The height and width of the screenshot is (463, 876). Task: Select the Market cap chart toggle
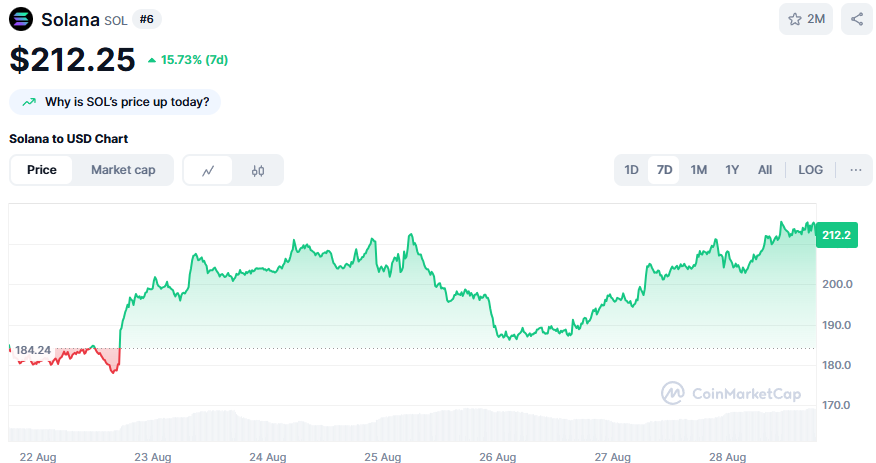pyautogui.click(x=123, y=170)
